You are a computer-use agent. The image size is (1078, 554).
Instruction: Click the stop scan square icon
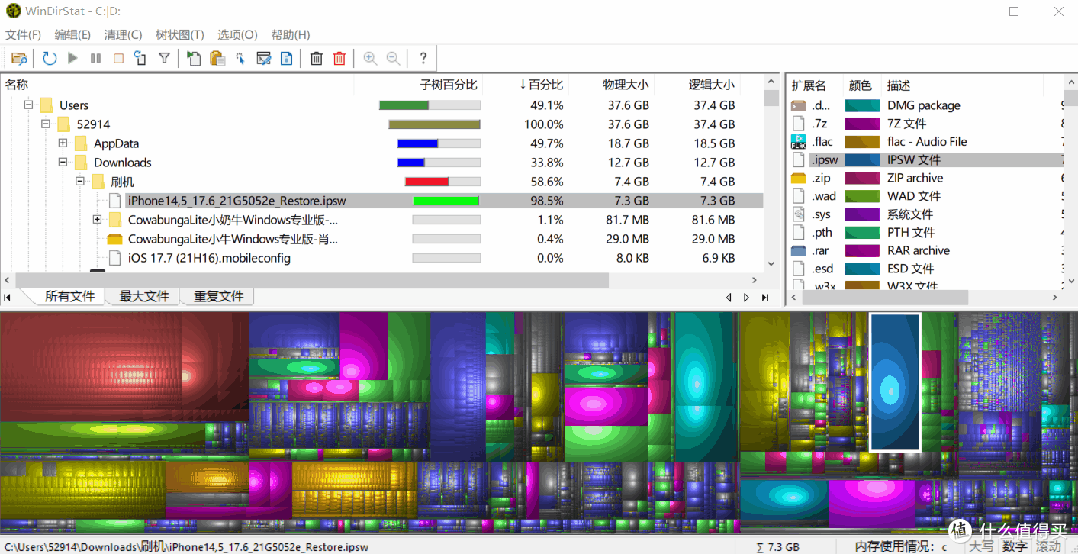[118, 58]
